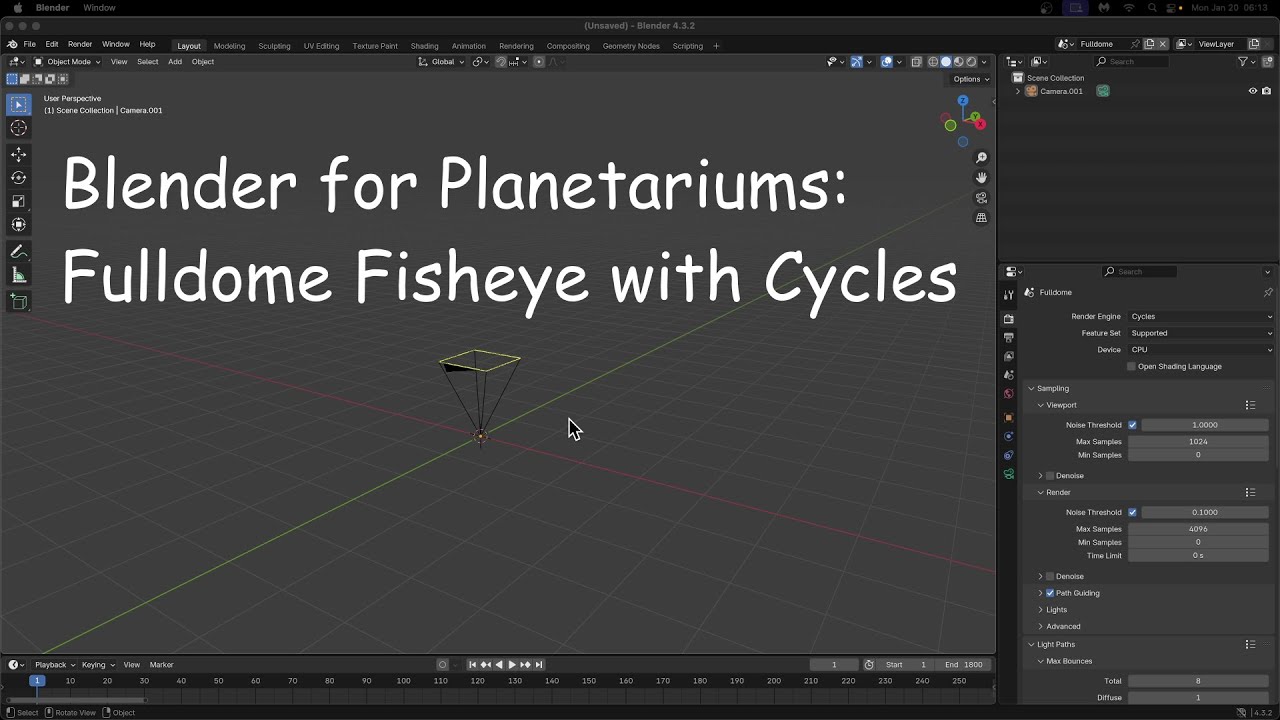The height and width of the screenshot is (720, 1280).
Task: Select the Transform tool
Action: point(18,224)
